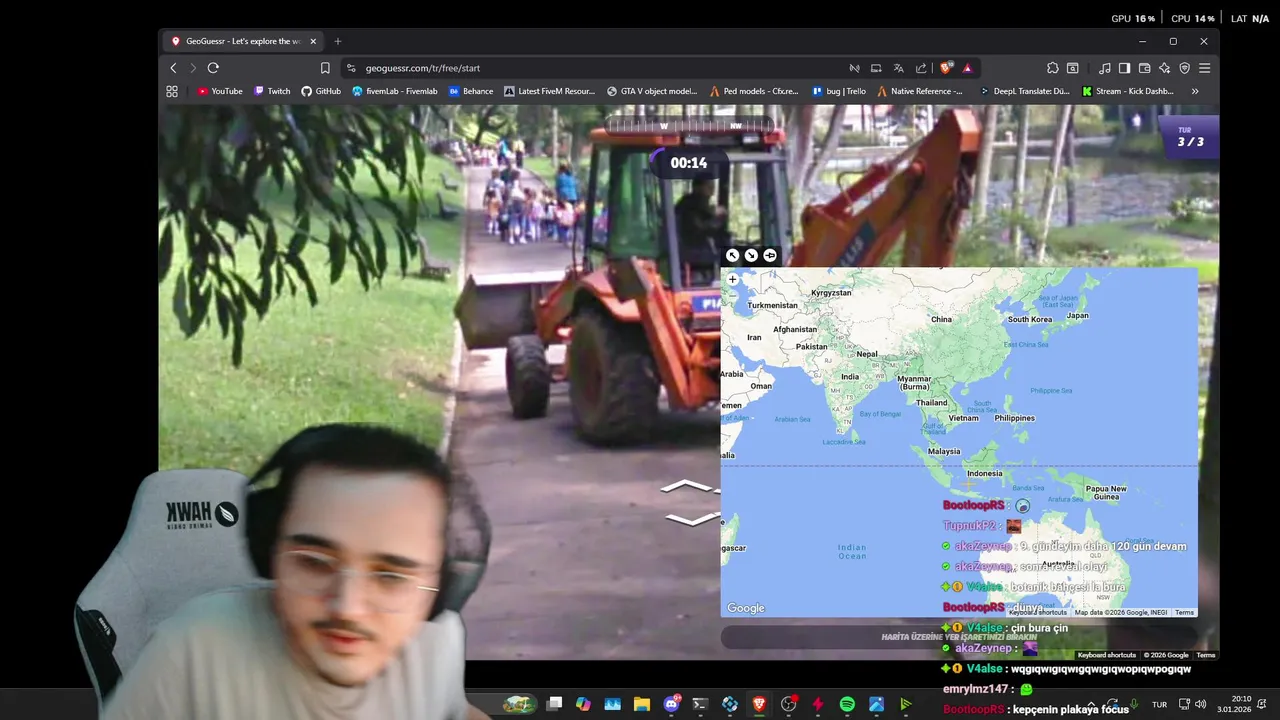Click the map's Terms link
The height and width of the screenshot is (720, 1280).
[1184, 613]
